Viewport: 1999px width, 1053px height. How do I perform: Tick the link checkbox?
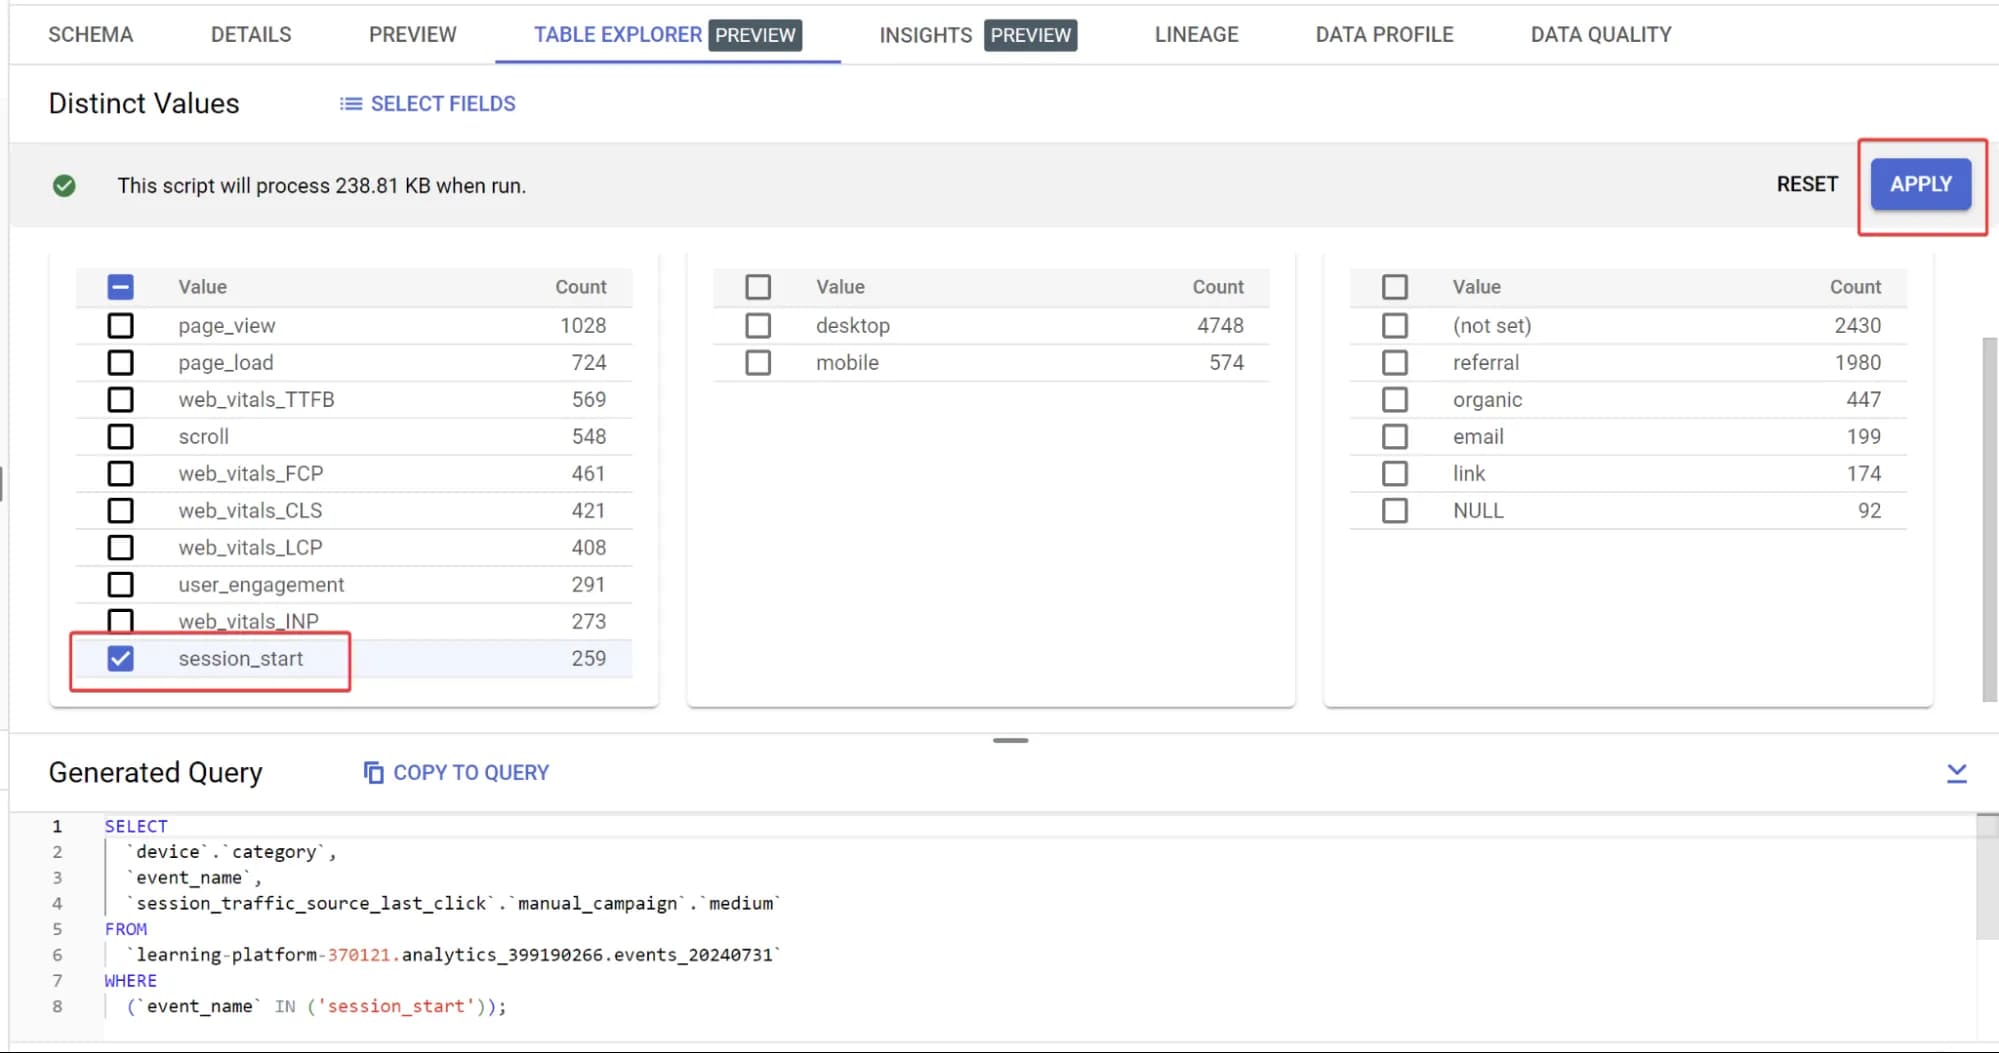pos(1394,474)
